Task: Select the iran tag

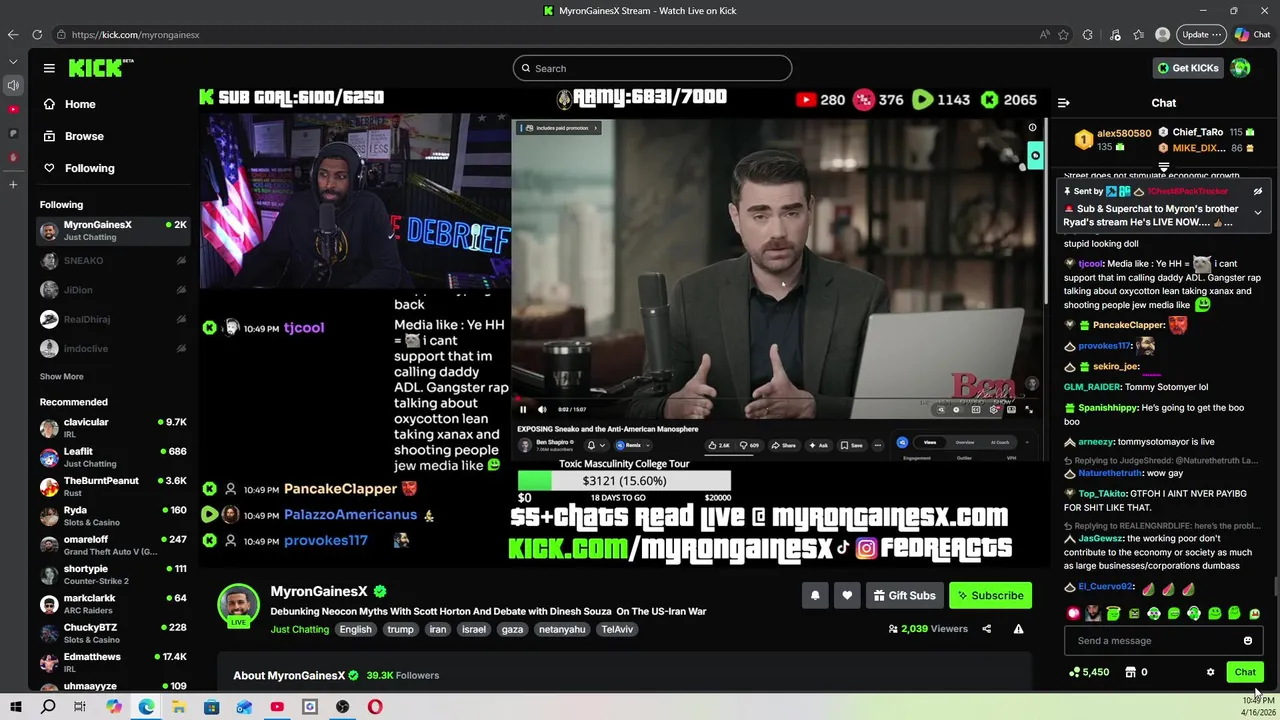Action: 437,629
